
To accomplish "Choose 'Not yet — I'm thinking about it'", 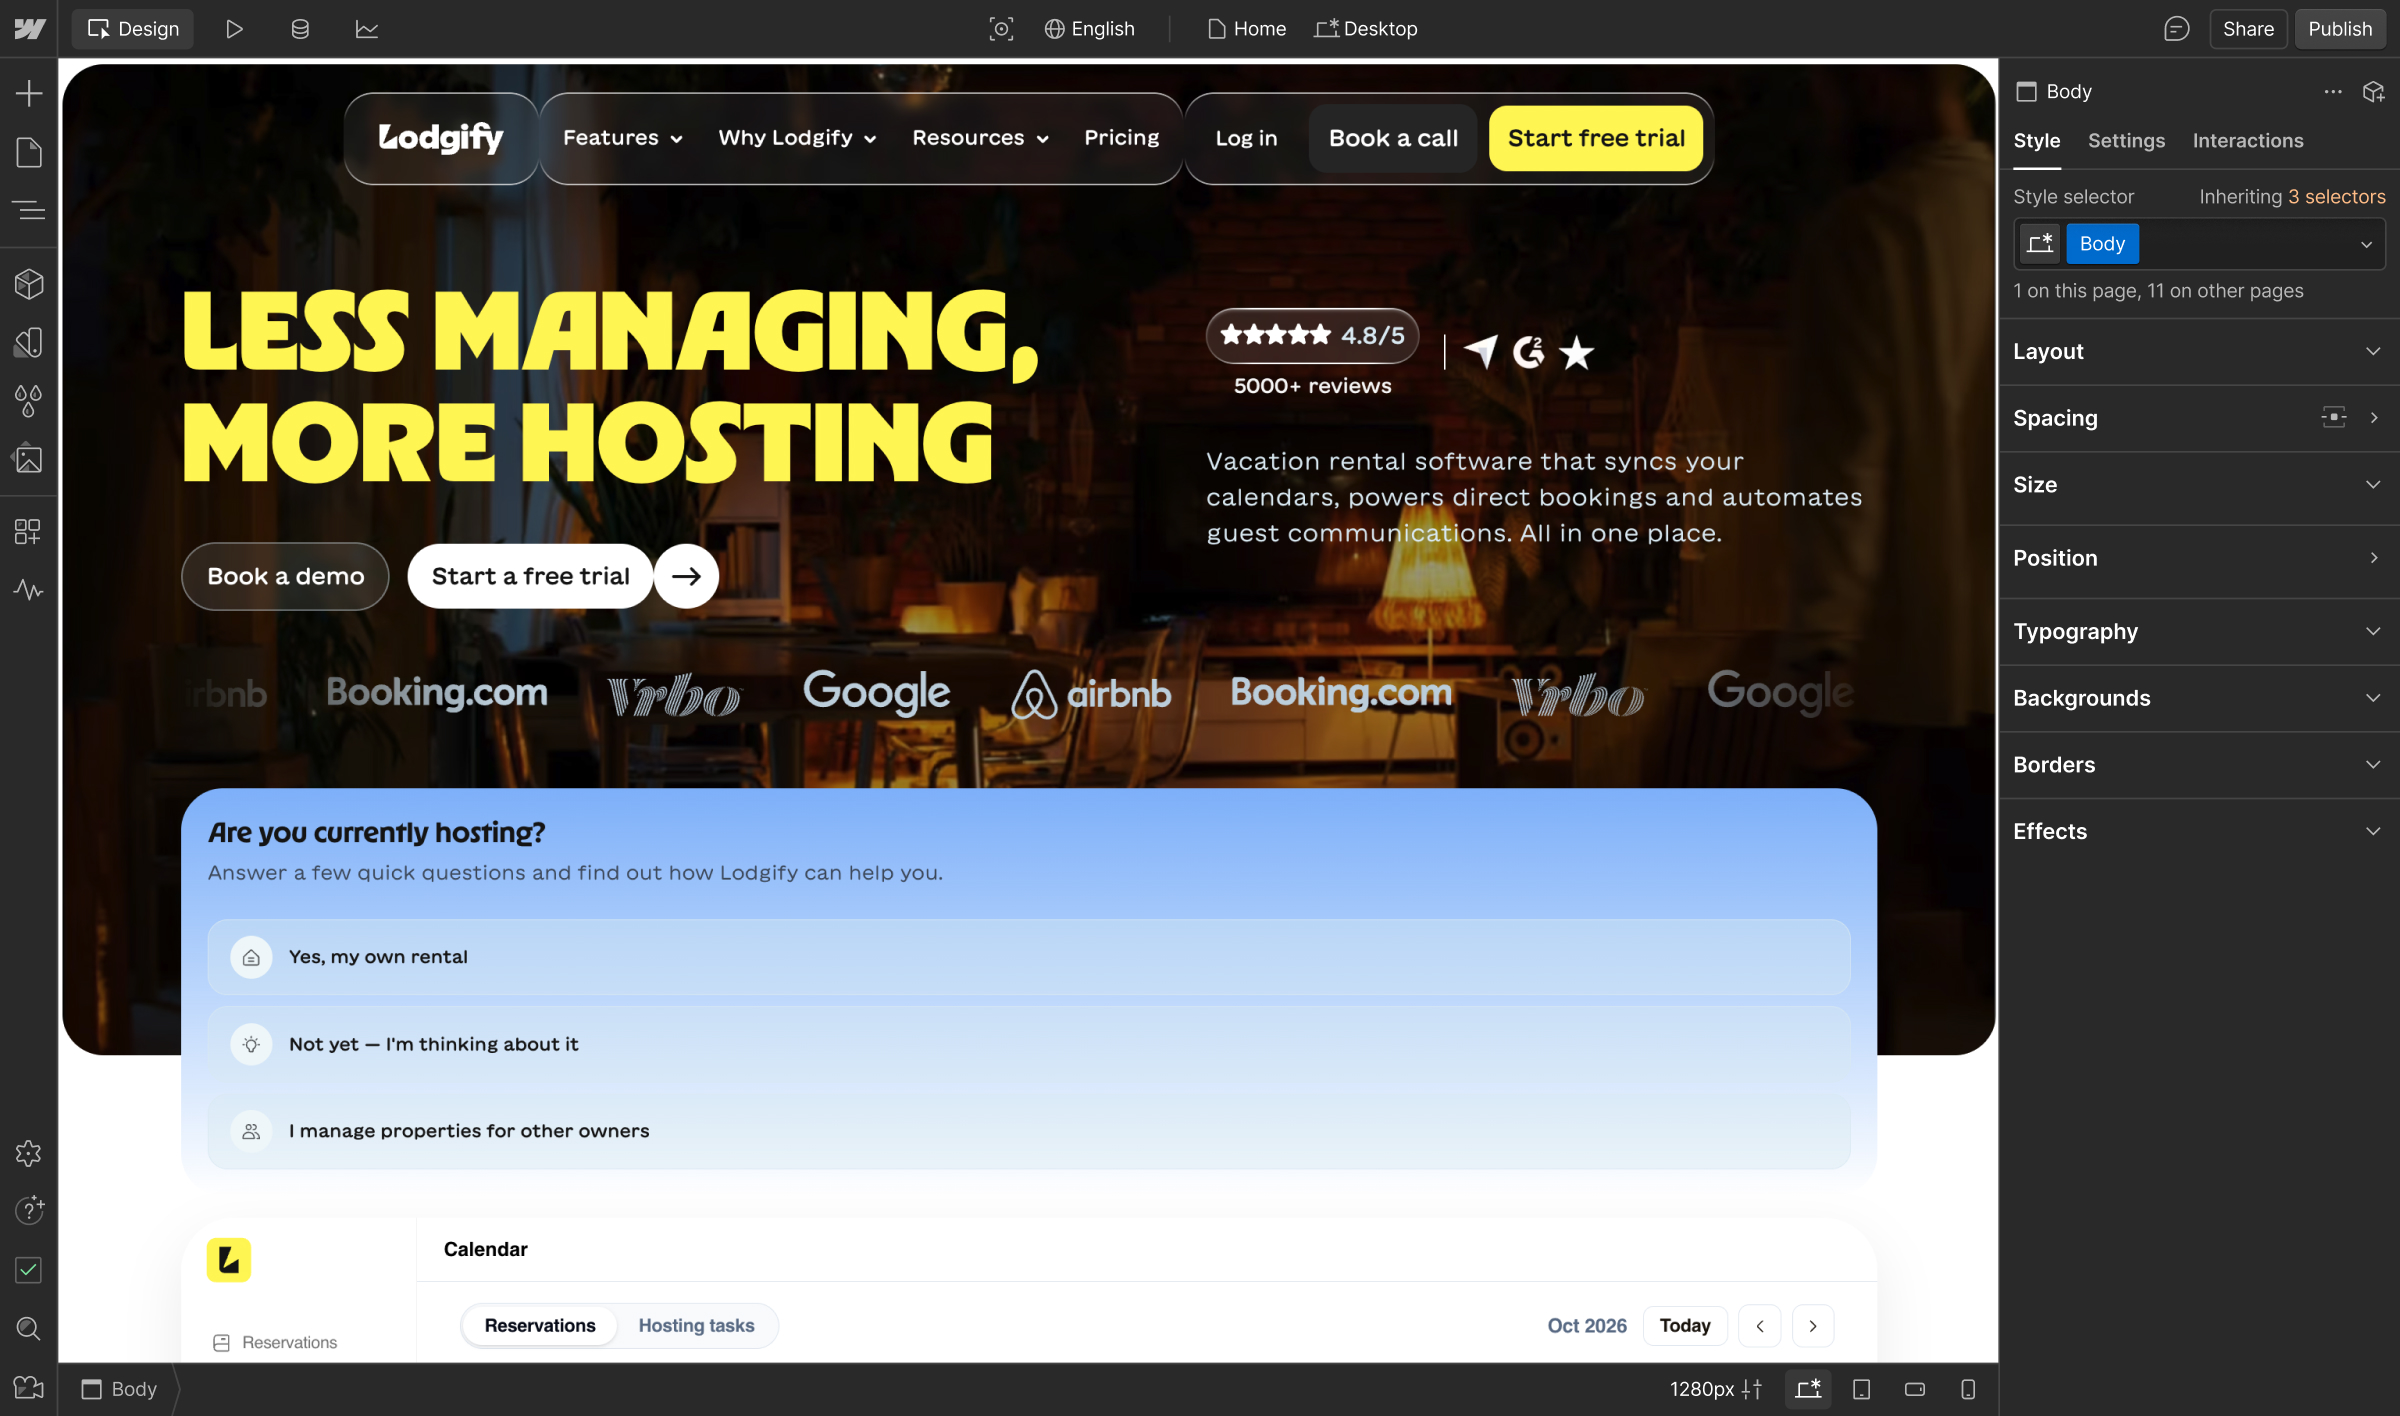I will [x=1029, y=1044].
